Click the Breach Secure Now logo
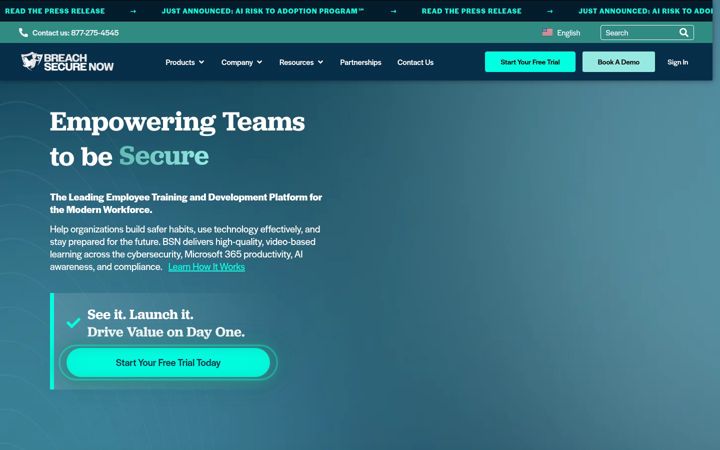The image size is (720, 450). pos(67,62)
